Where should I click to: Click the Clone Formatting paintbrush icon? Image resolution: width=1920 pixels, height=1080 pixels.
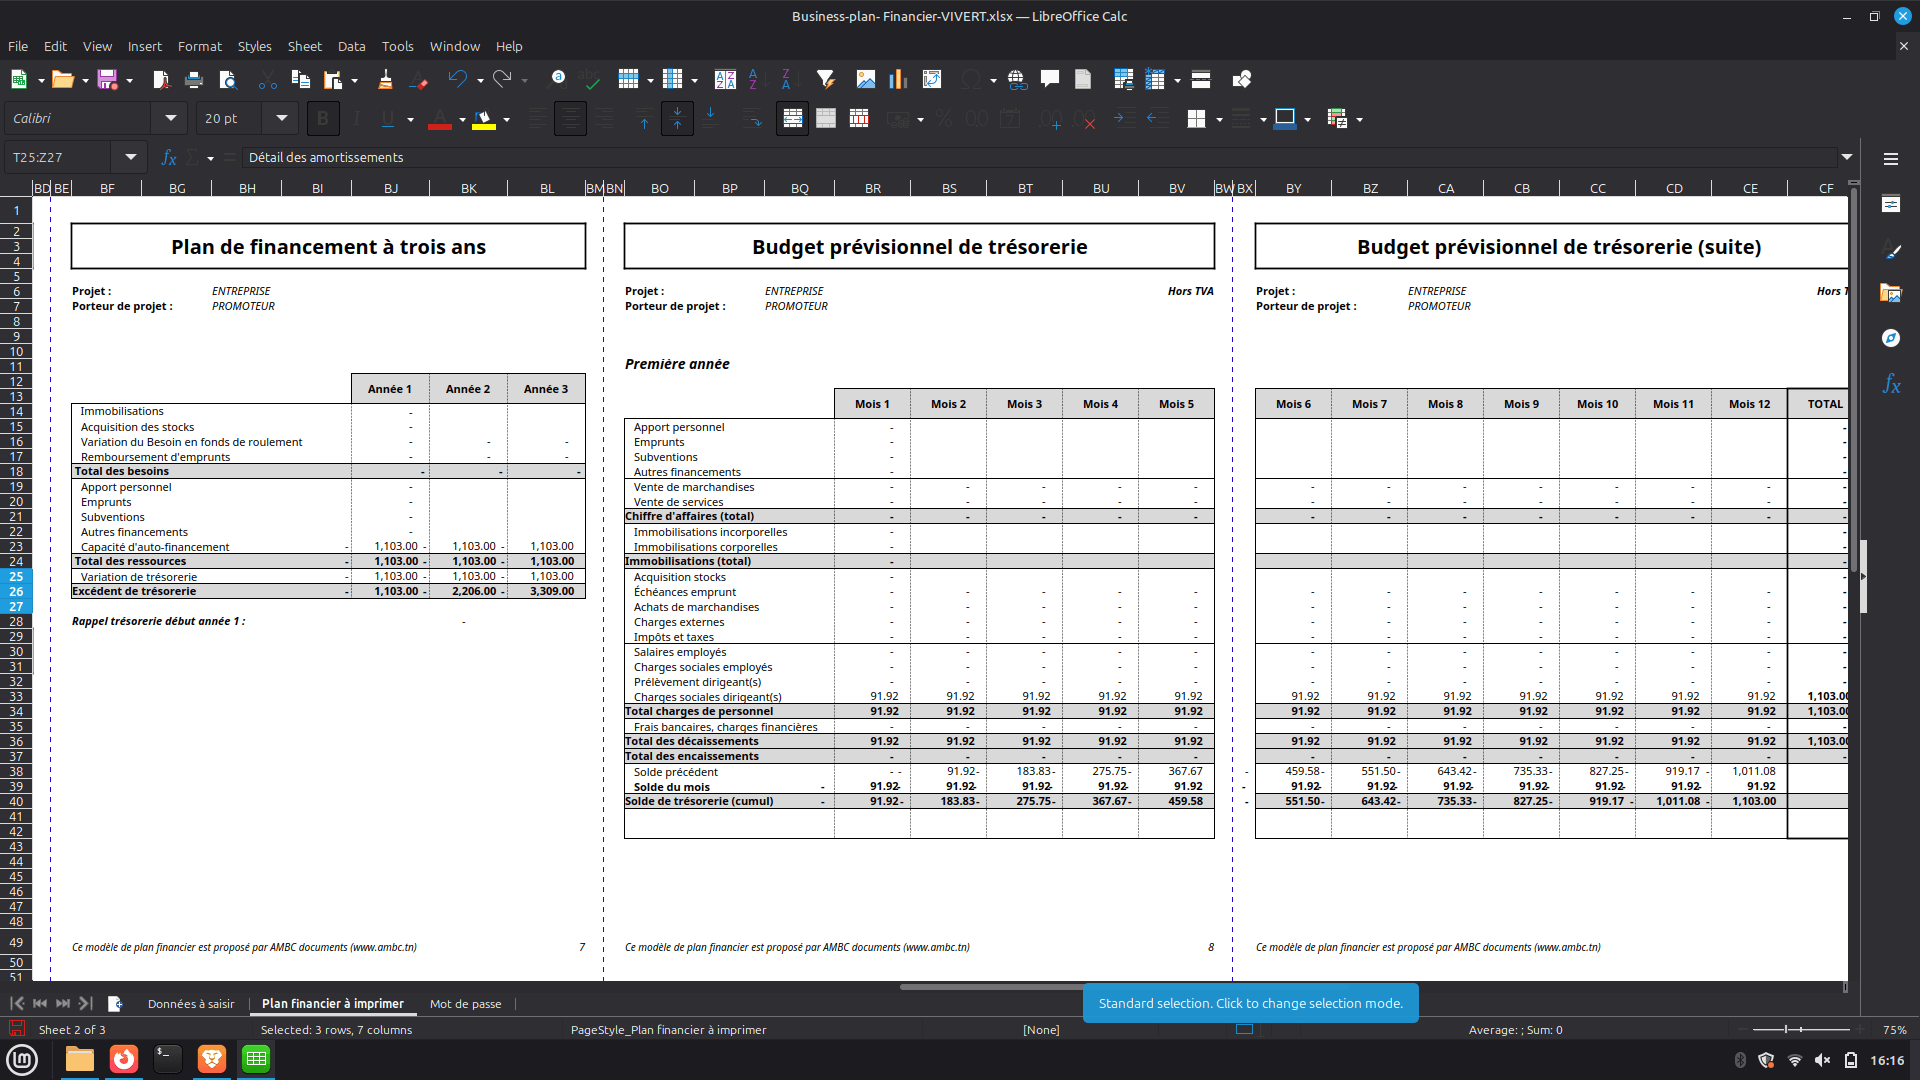click(x=385, y=80)
